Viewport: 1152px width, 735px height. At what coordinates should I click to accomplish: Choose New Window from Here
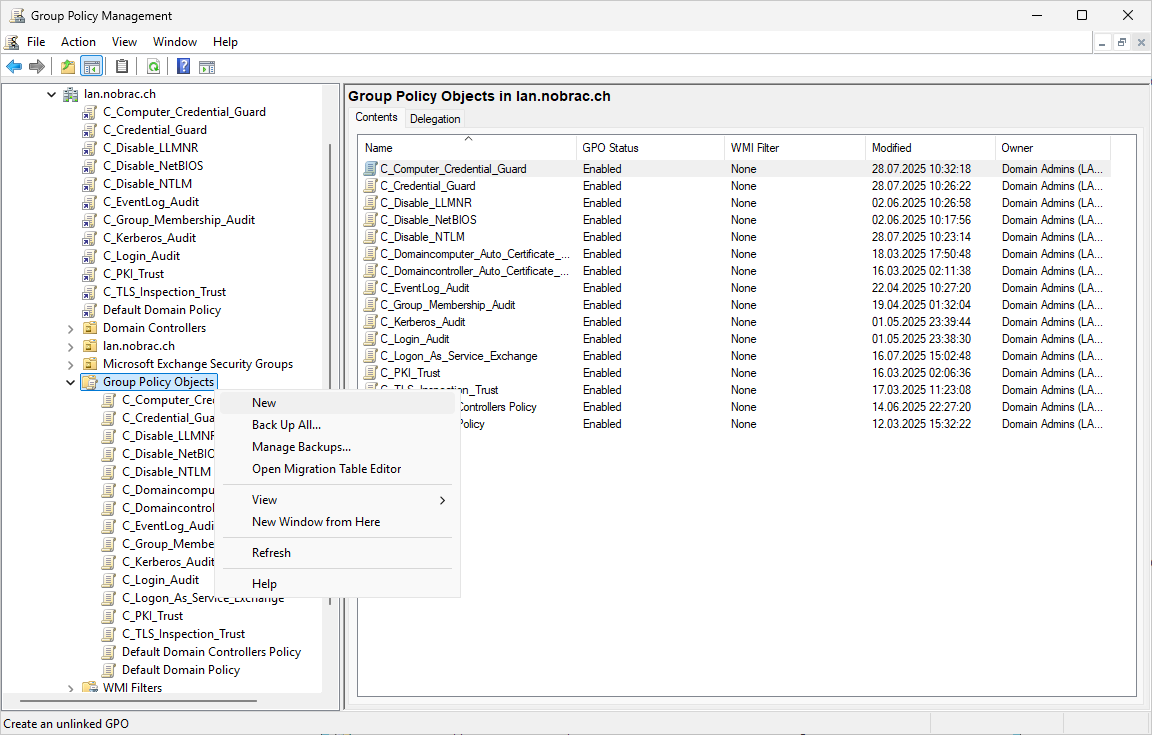(x=337, y=522)
